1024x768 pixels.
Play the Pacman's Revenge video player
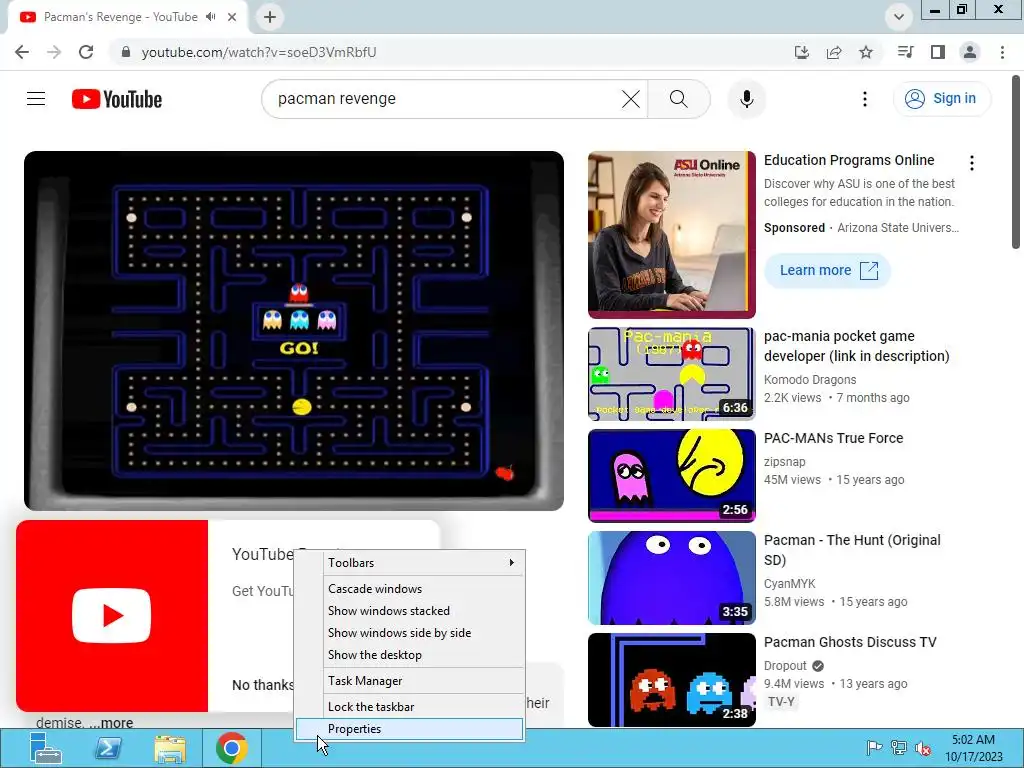294,330
